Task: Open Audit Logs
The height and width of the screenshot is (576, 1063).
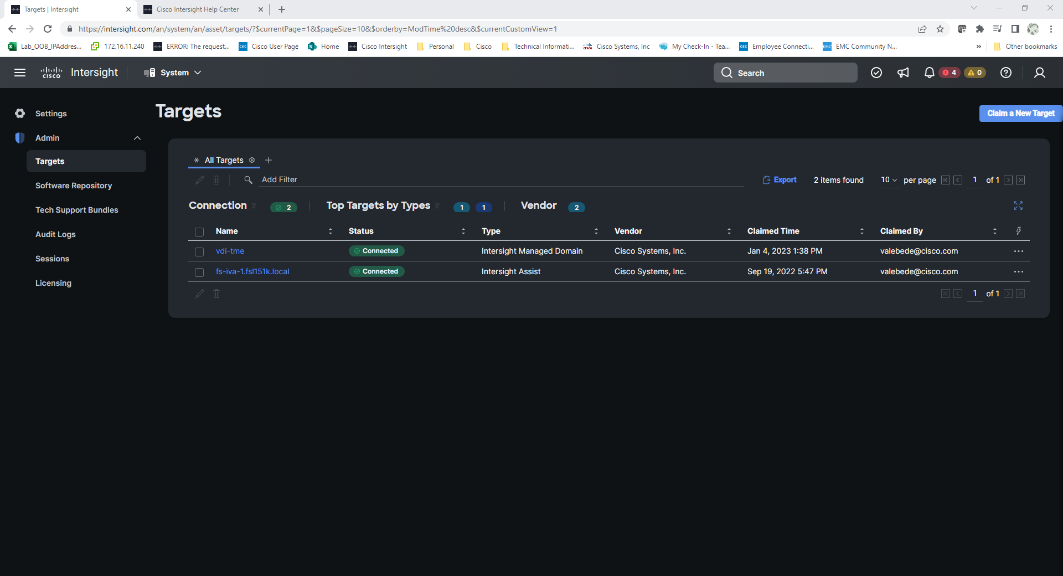Action: click(56, 234)
